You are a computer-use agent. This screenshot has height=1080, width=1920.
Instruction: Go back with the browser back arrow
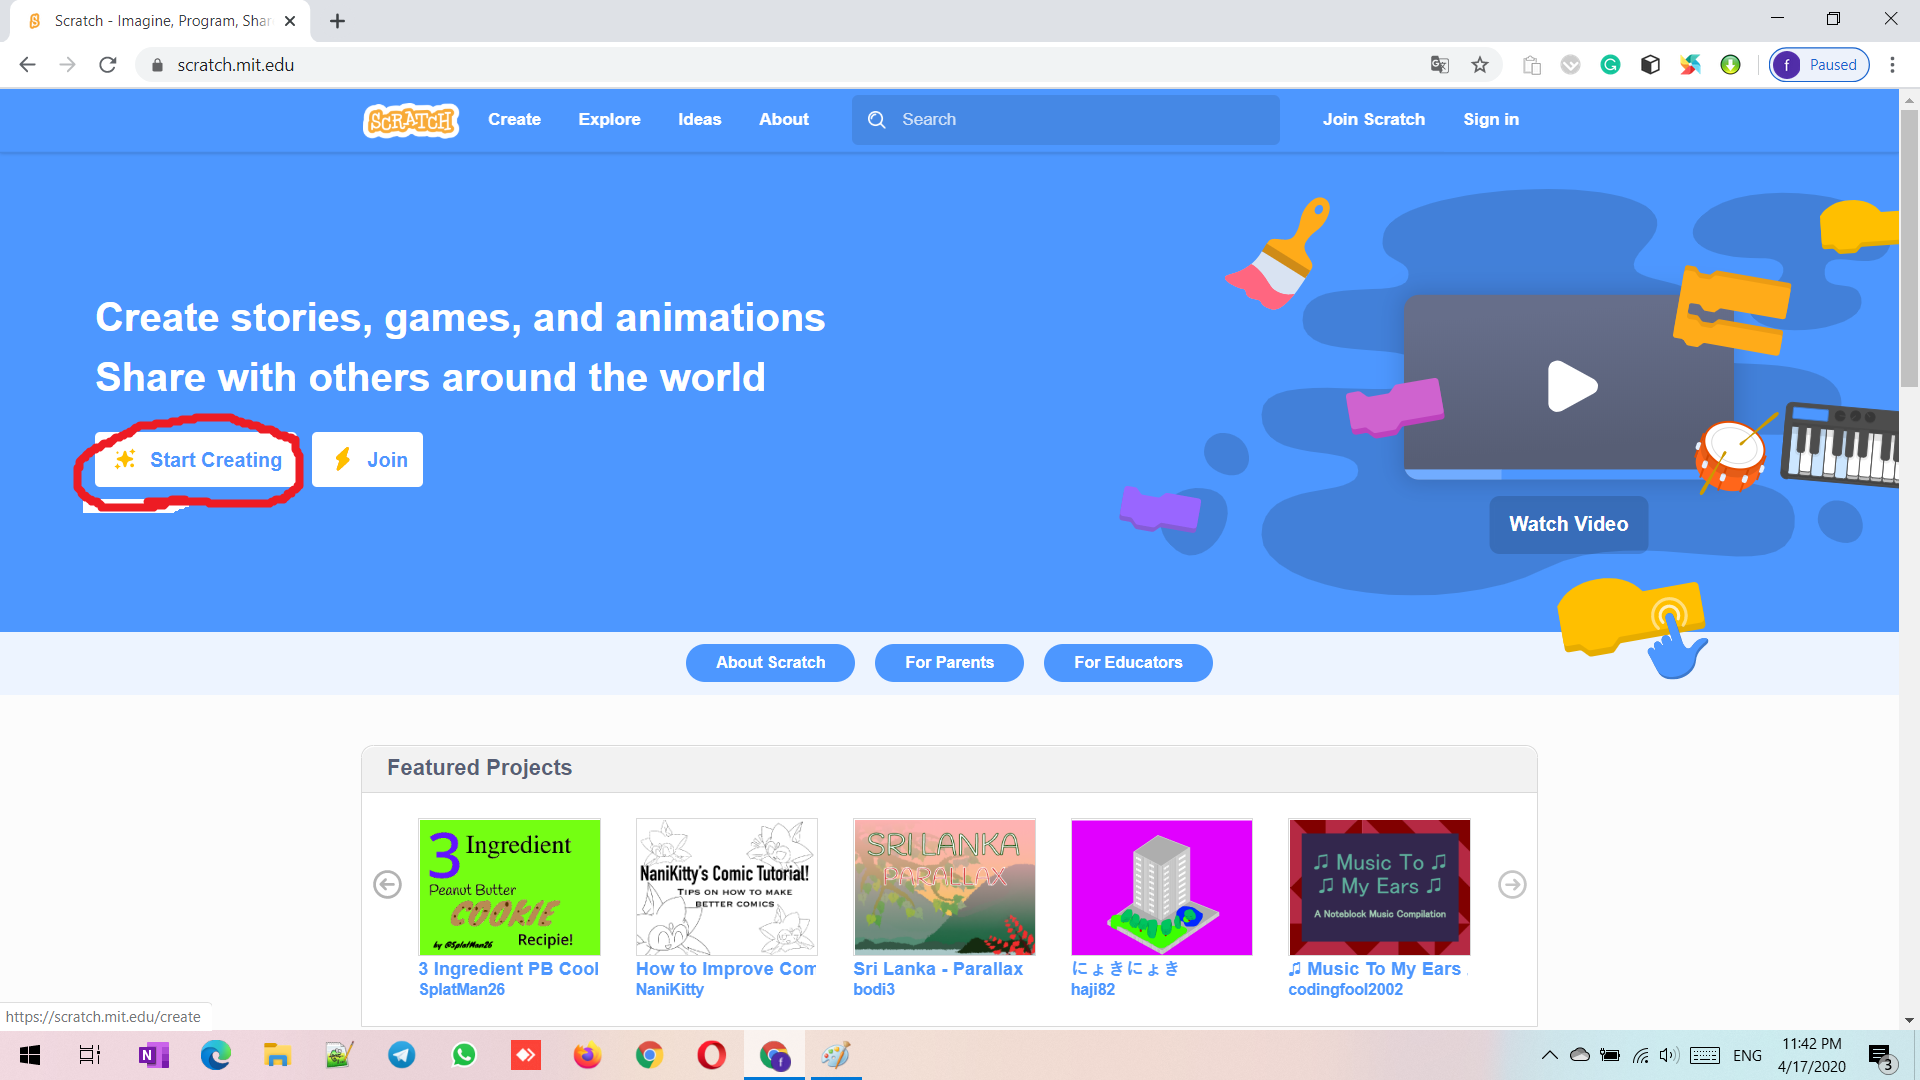(x=27, y=65)
